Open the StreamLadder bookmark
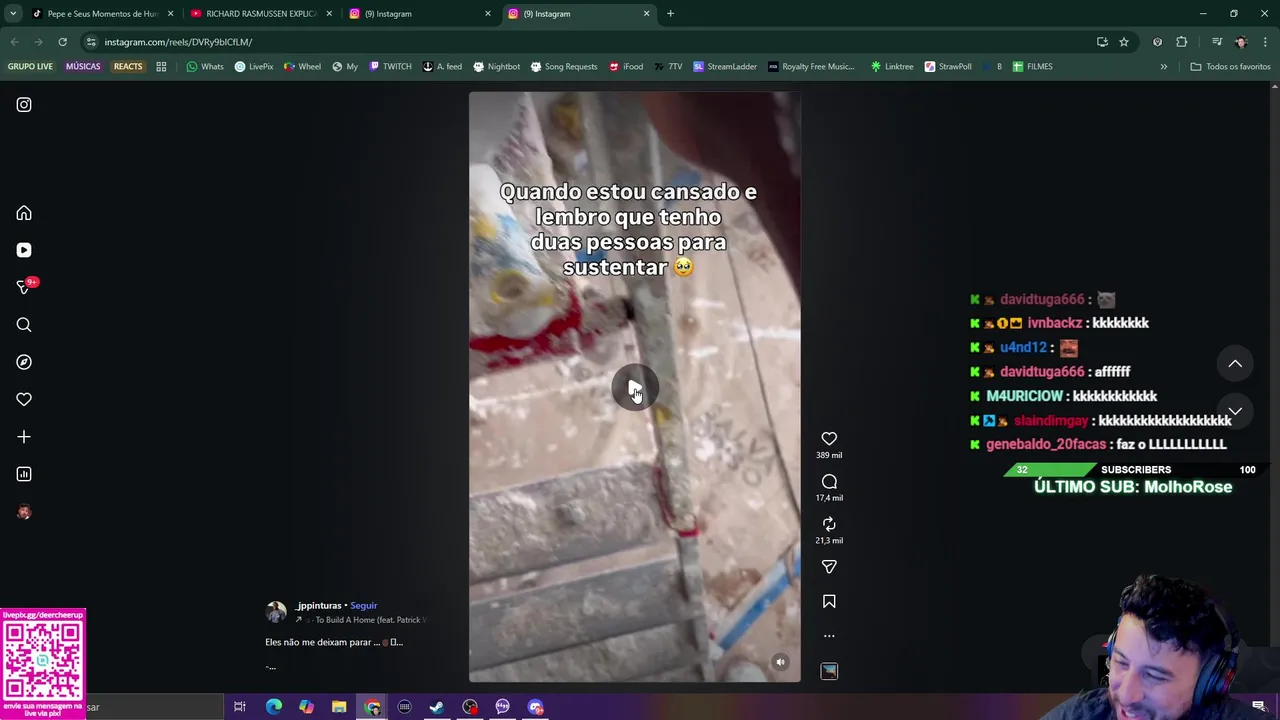This screenshot has width=1280, height=720. (x=725, y=67)
